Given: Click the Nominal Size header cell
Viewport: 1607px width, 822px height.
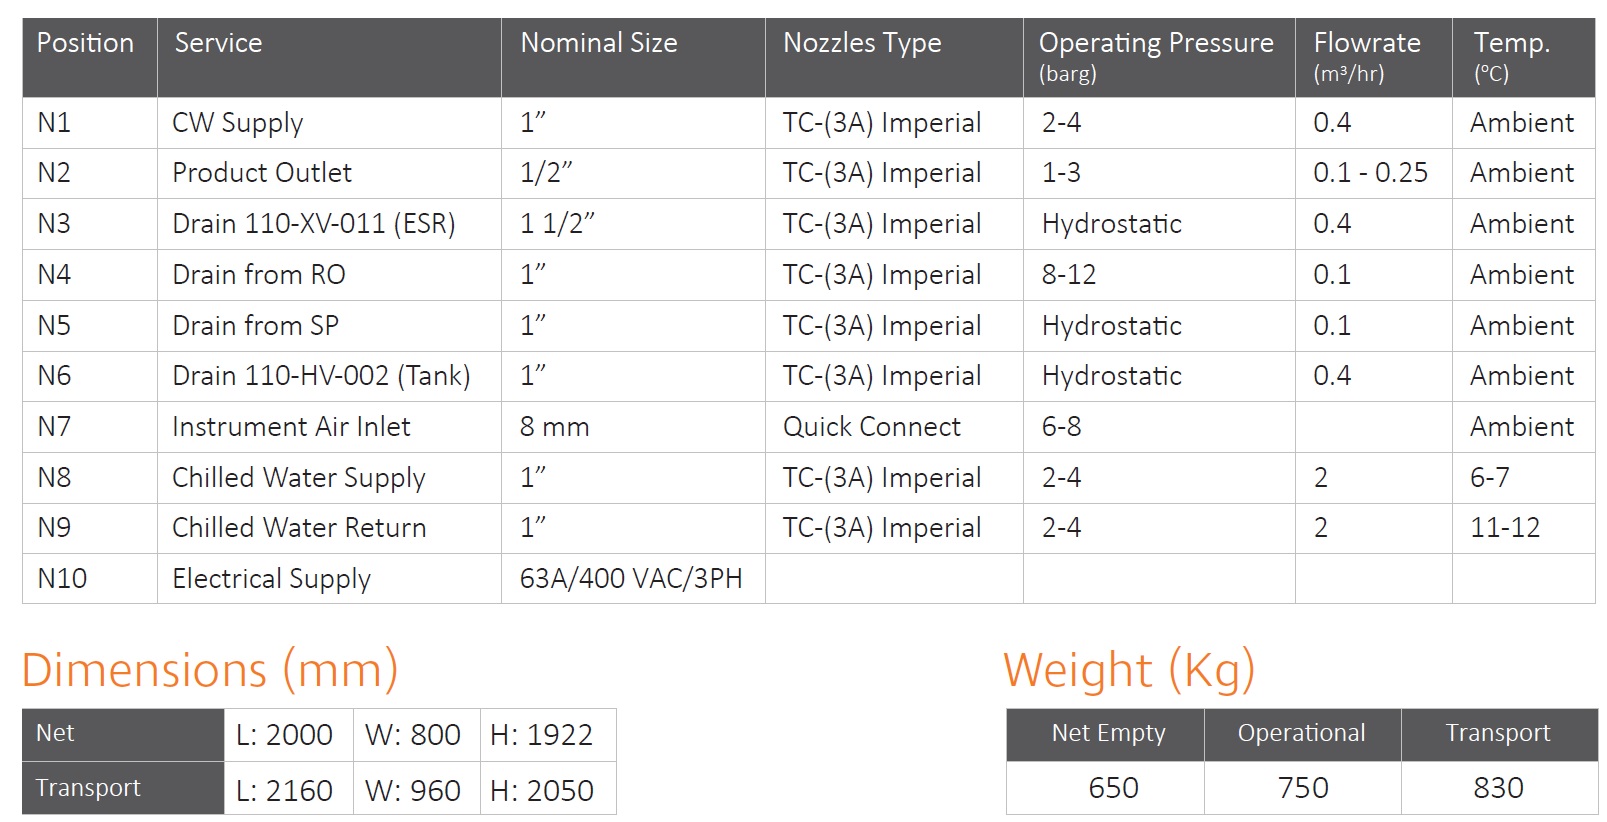Looking at the screenshot, I should click(x=633, y=57).
